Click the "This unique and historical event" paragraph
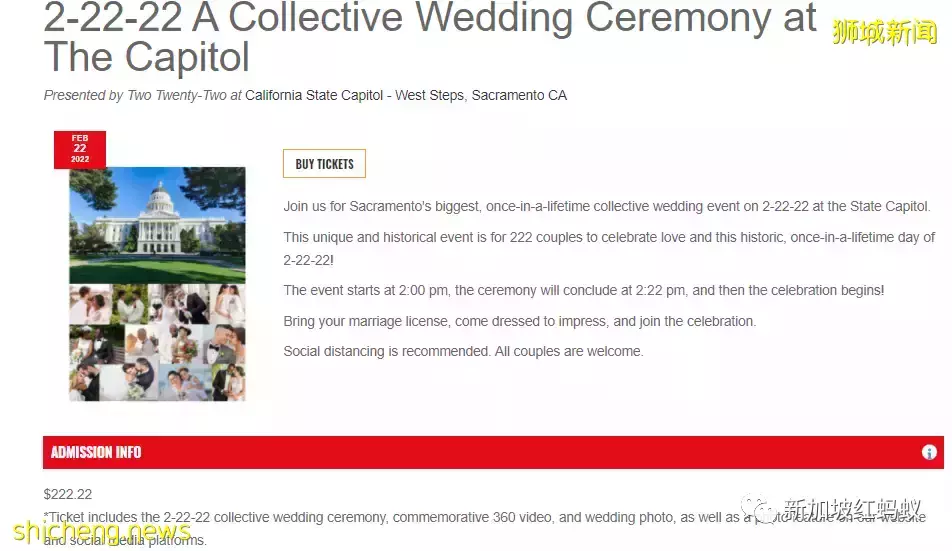 608,248
